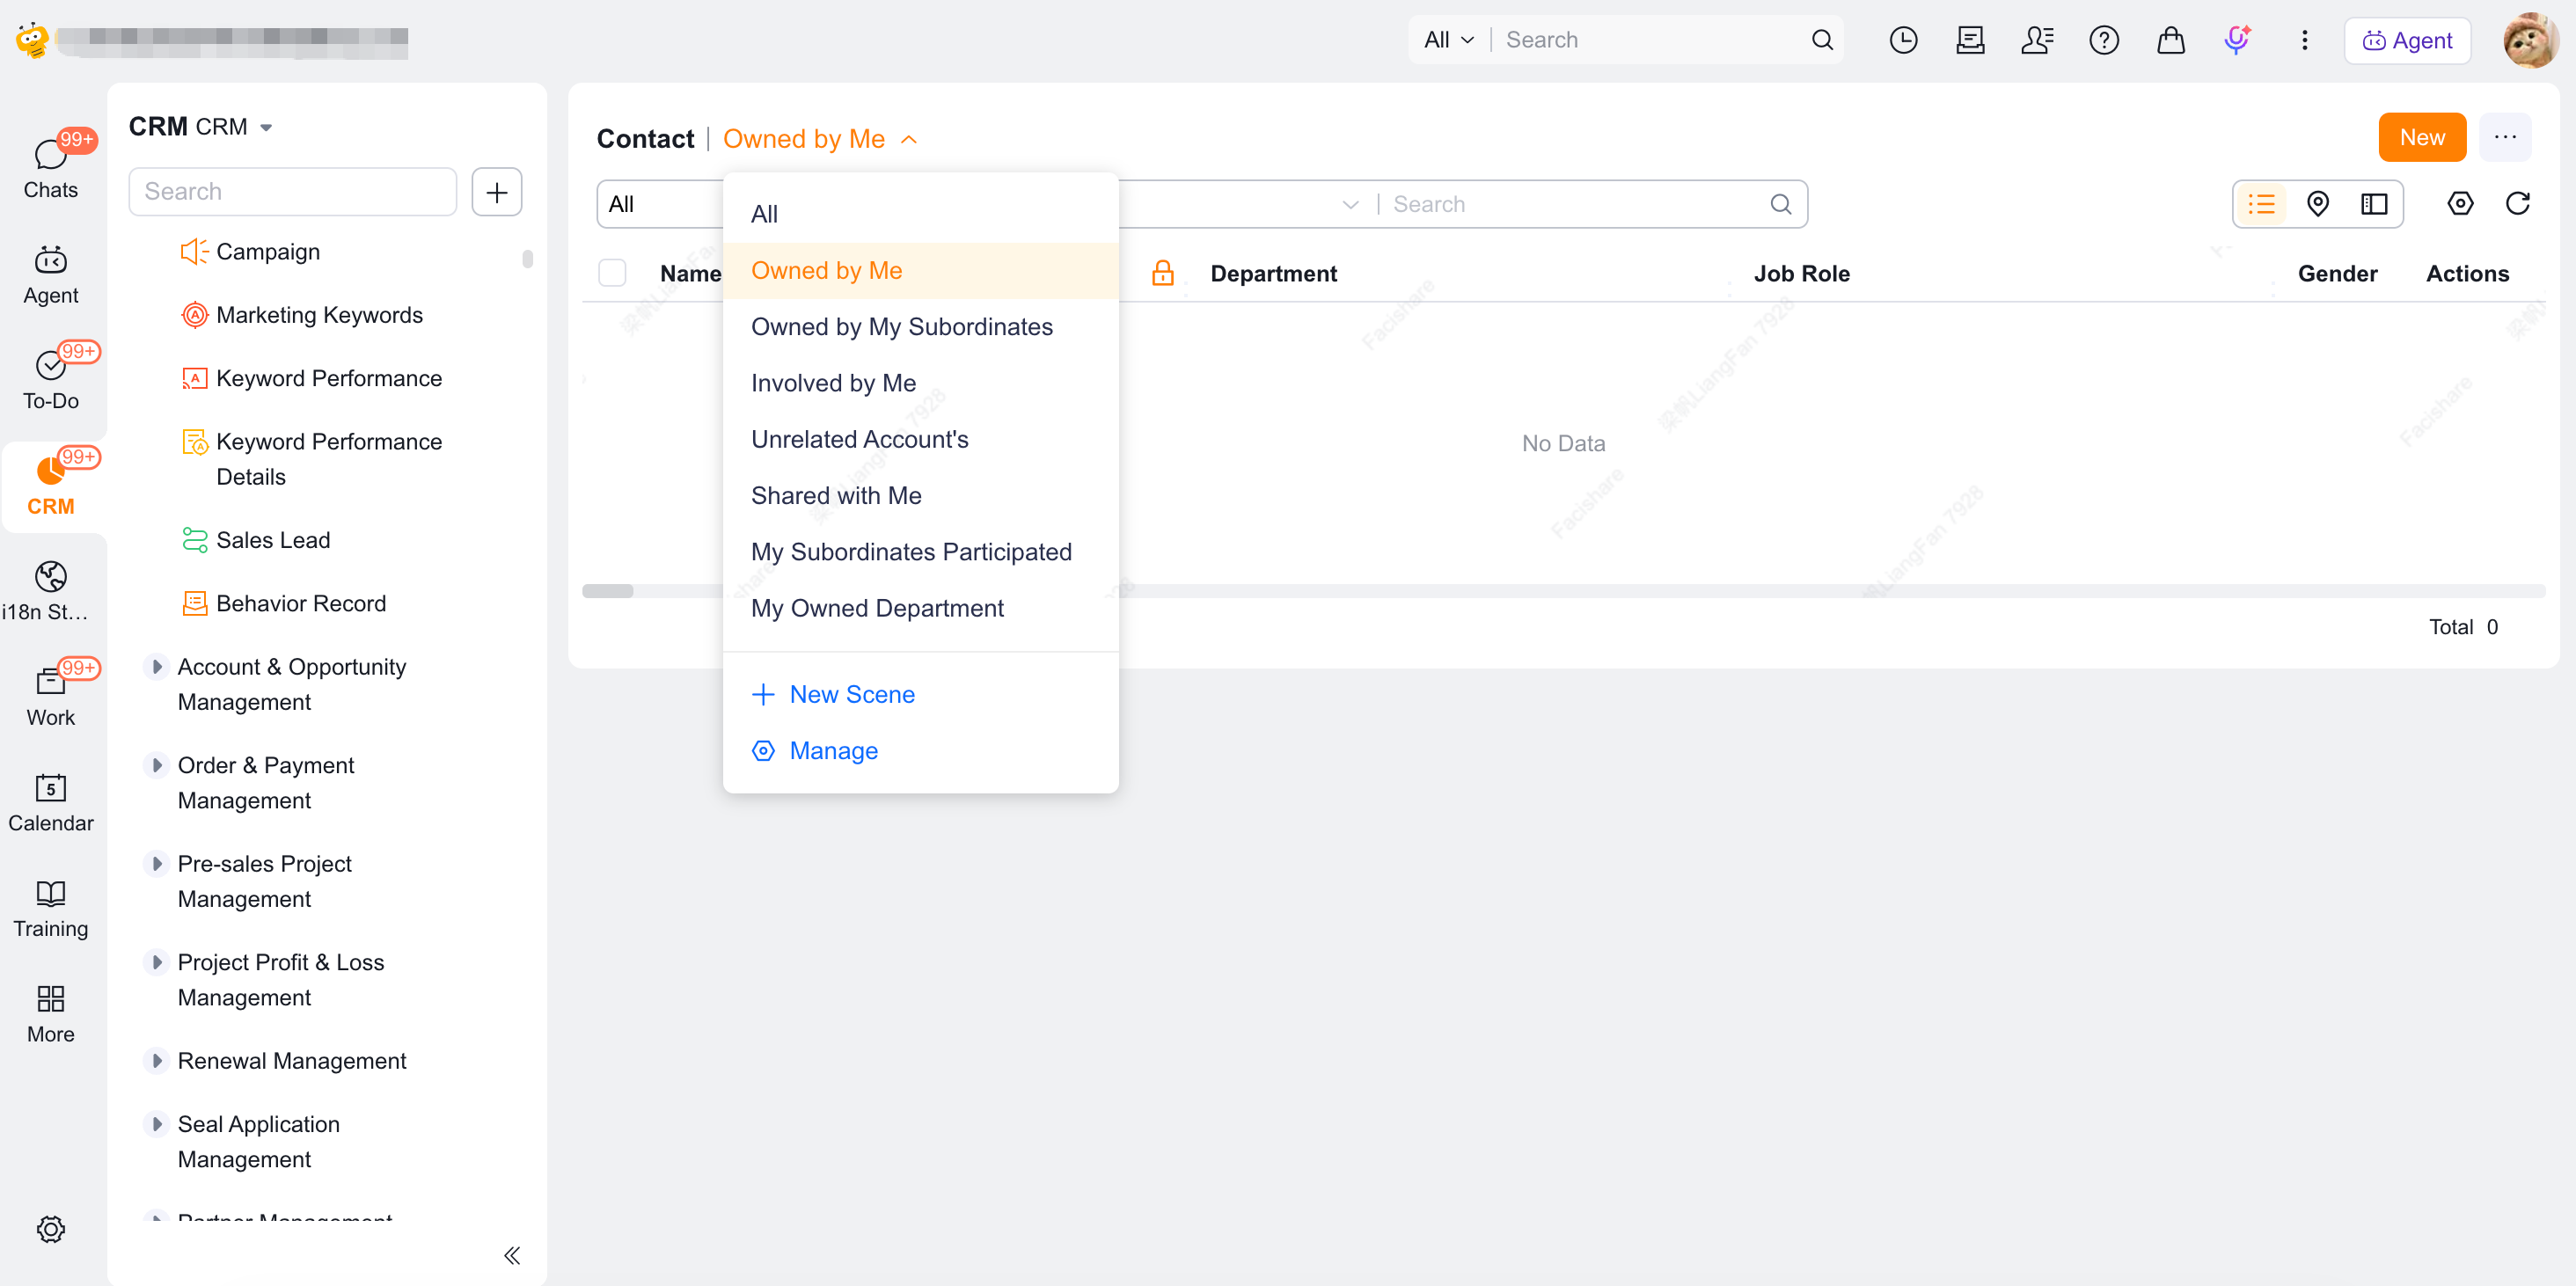Select Involved by Me scene

pyautogui.click(x=920, y=383)
